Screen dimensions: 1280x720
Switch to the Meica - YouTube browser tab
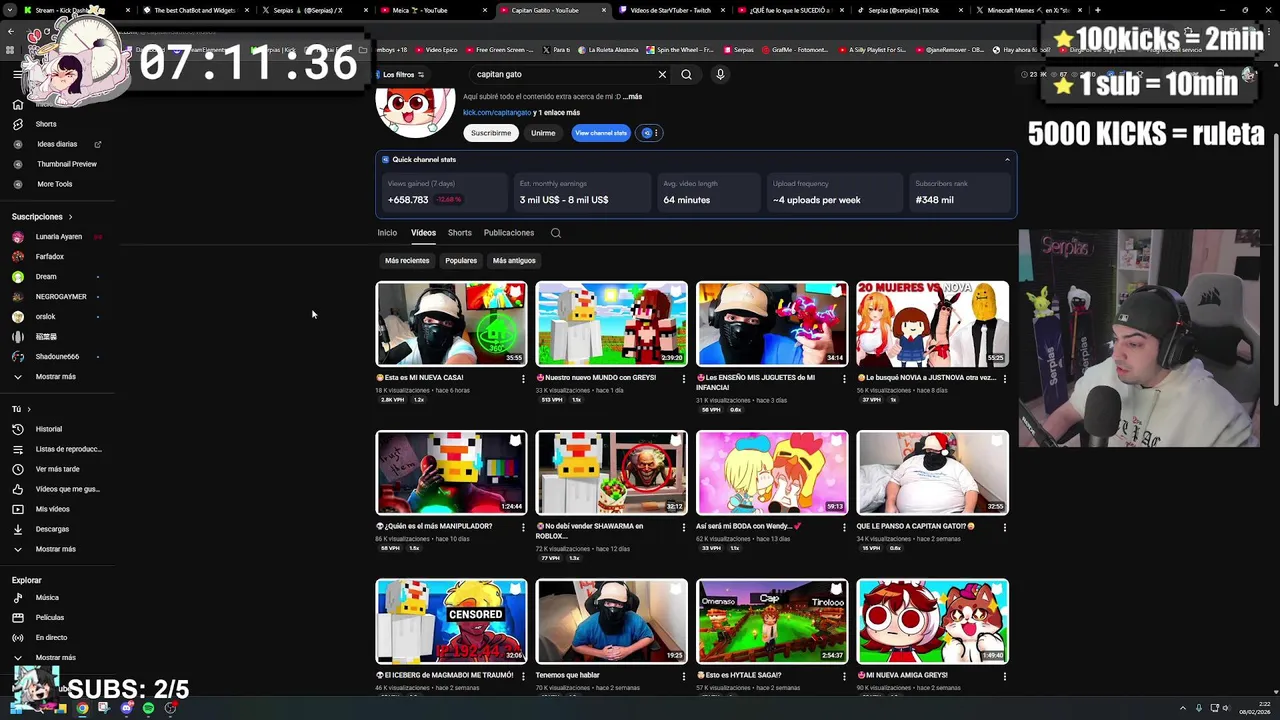[x=433, y=10]
